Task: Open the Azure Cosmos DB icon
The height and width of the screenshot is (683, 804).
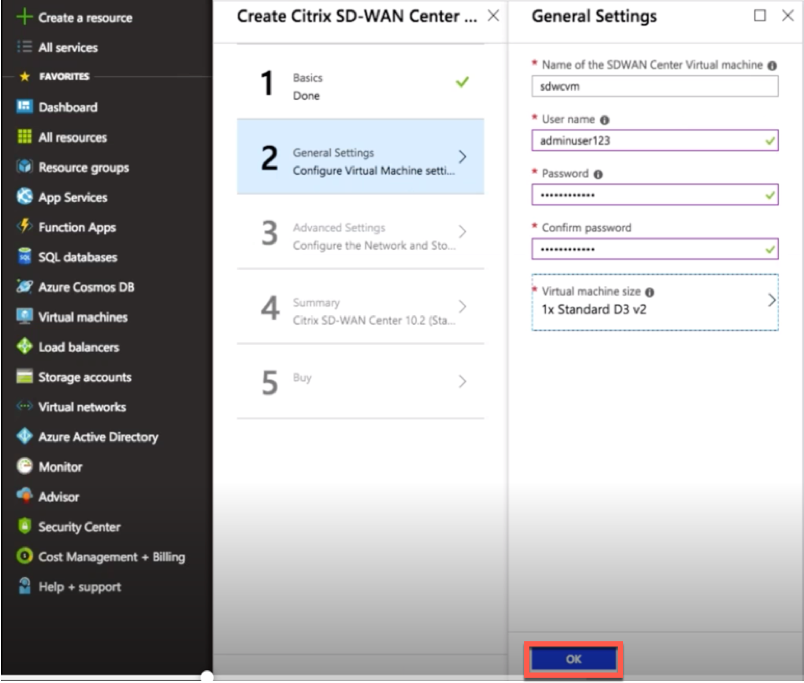Action: [x=24, y=286]
